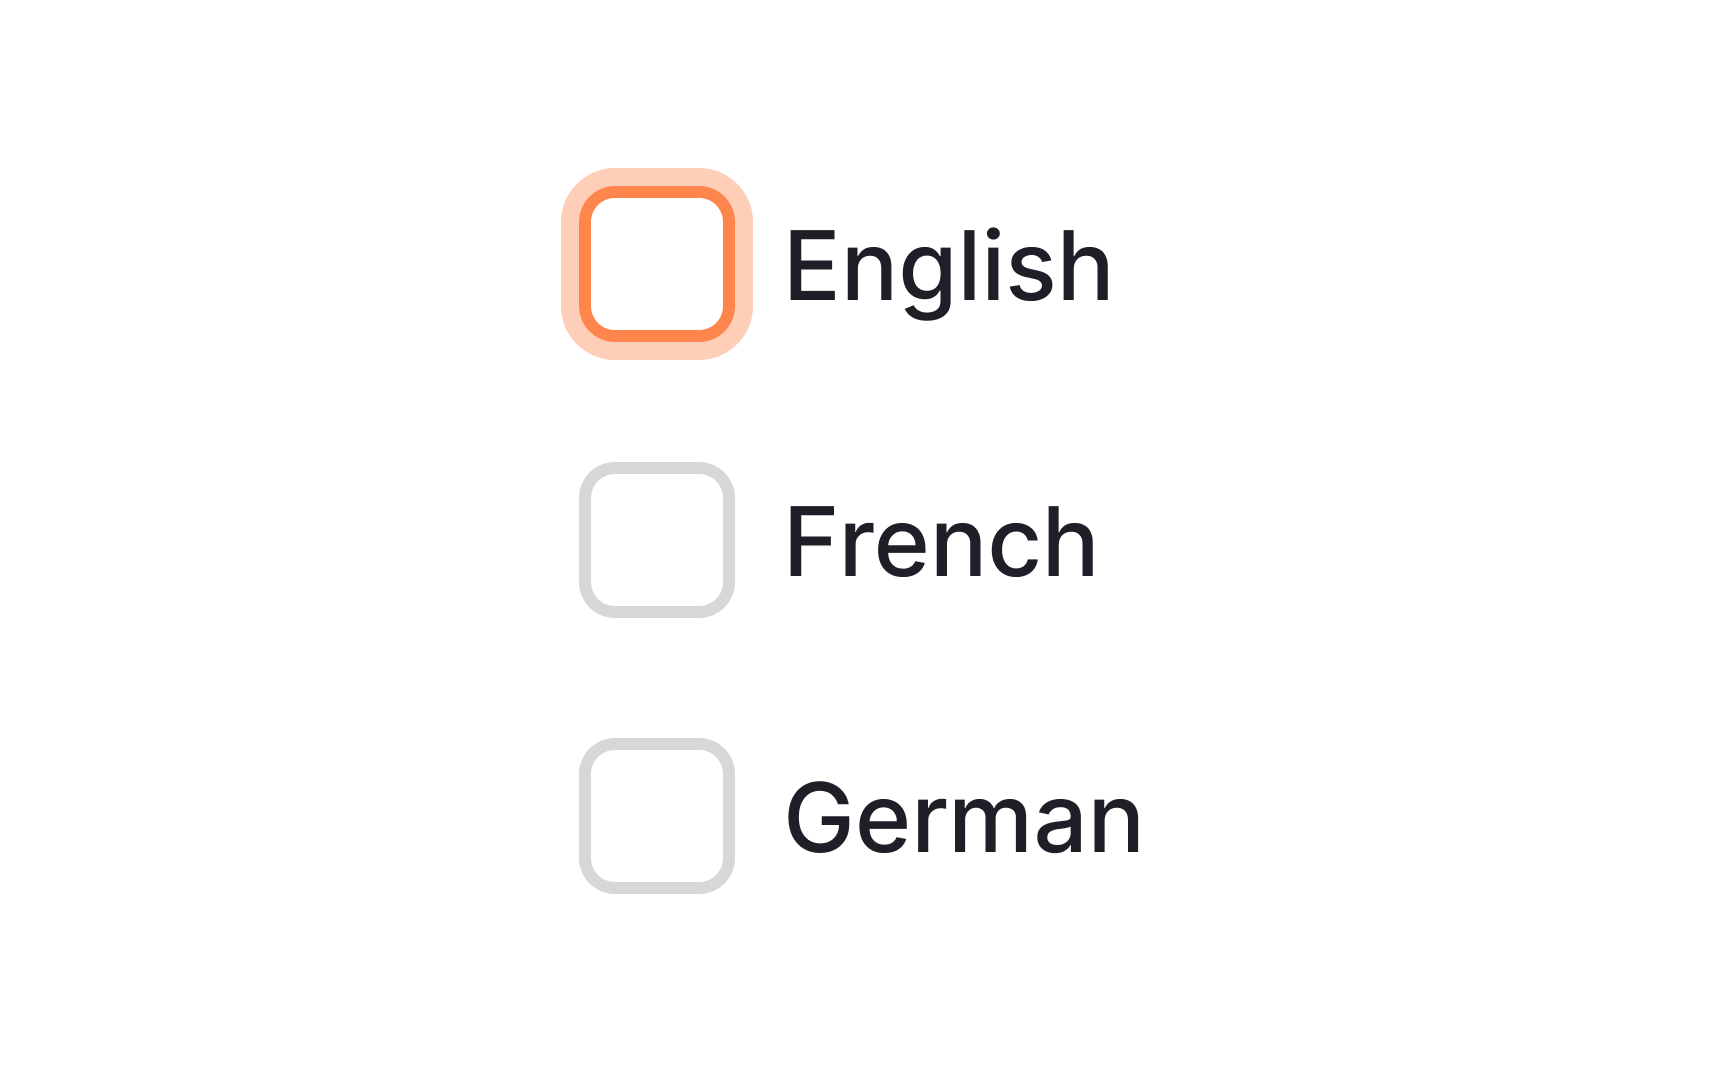Choose German as a language

click(657, 816)
